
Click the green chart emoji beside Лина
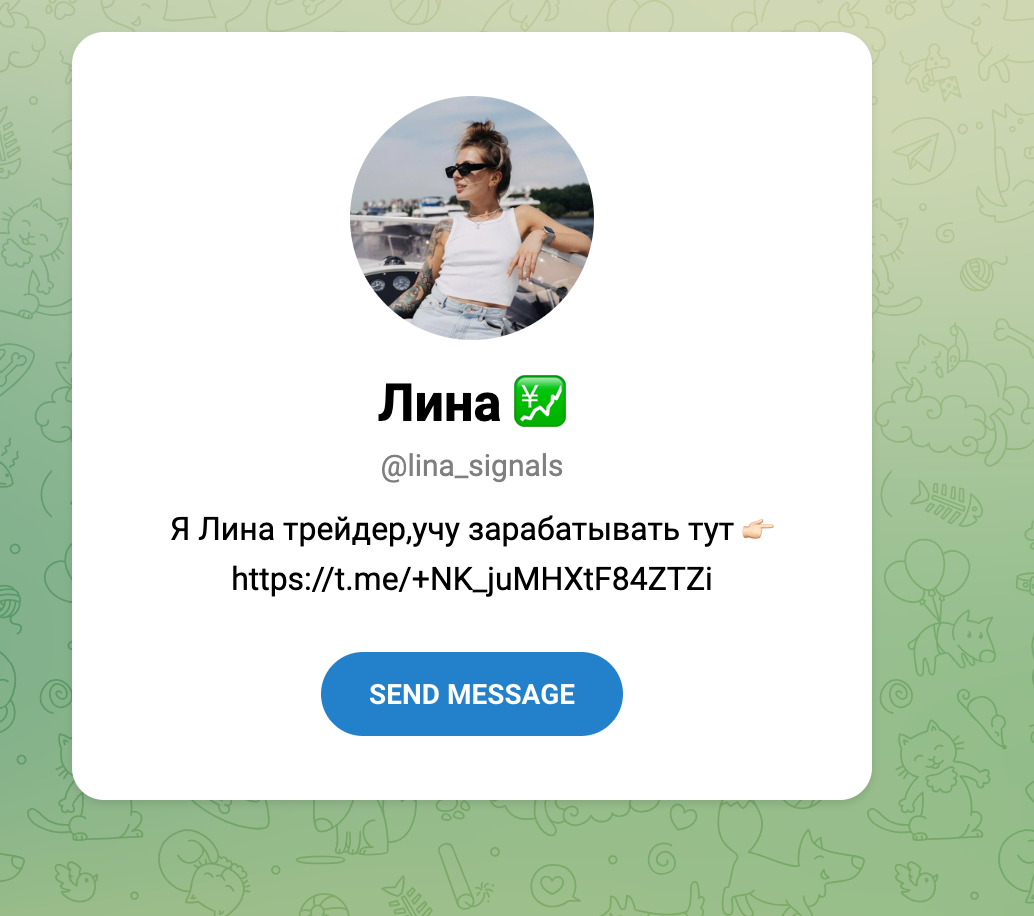pos(539,402)
